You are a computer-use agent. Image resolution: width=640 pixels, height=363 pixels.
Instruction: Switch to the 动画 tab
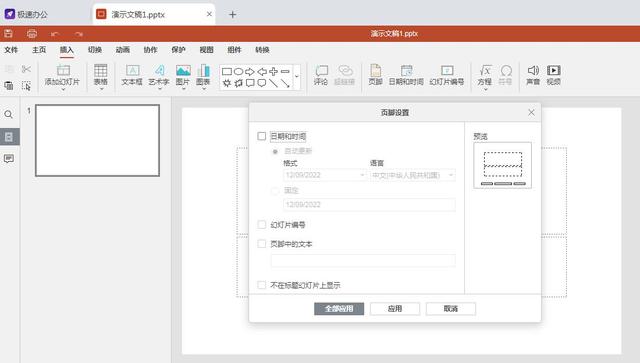[122, 50]
